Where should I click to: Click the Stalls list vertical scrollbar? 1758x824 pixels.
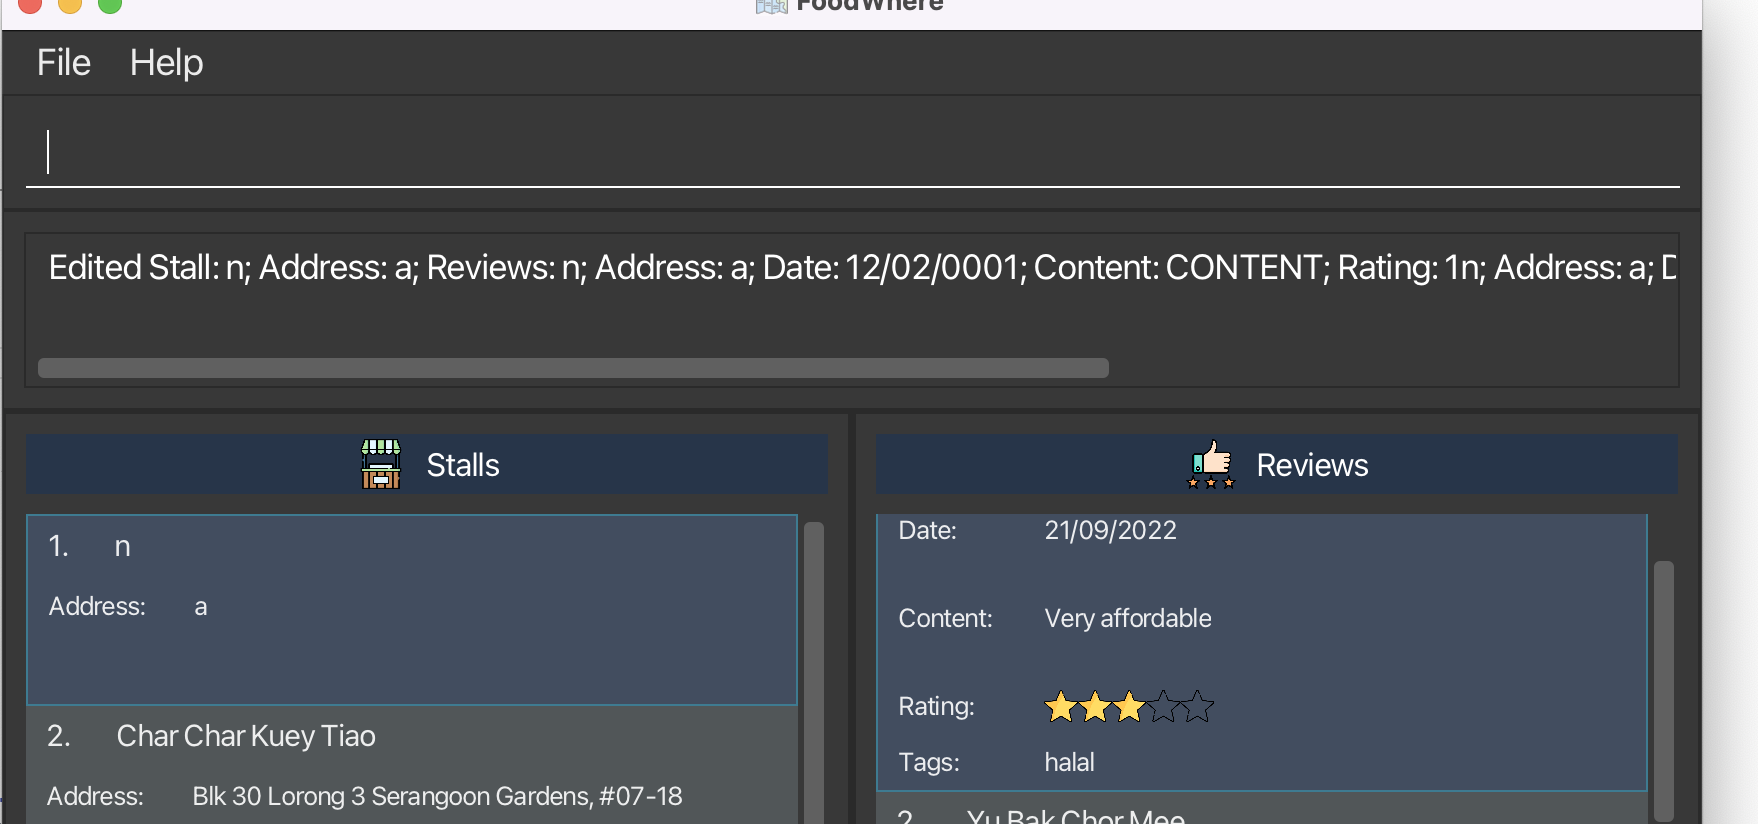click(814, 672)
